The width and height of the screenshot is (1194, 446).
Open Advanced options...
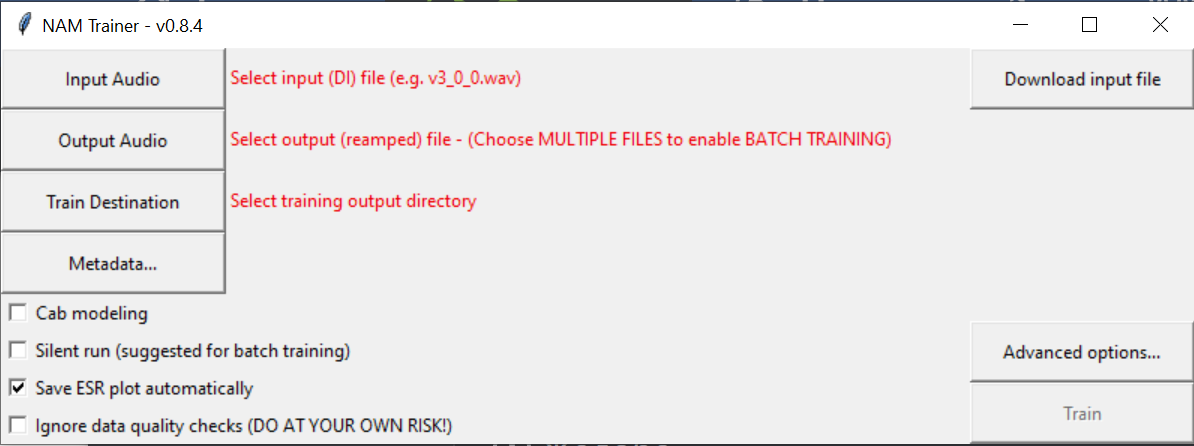point(1081,352)
